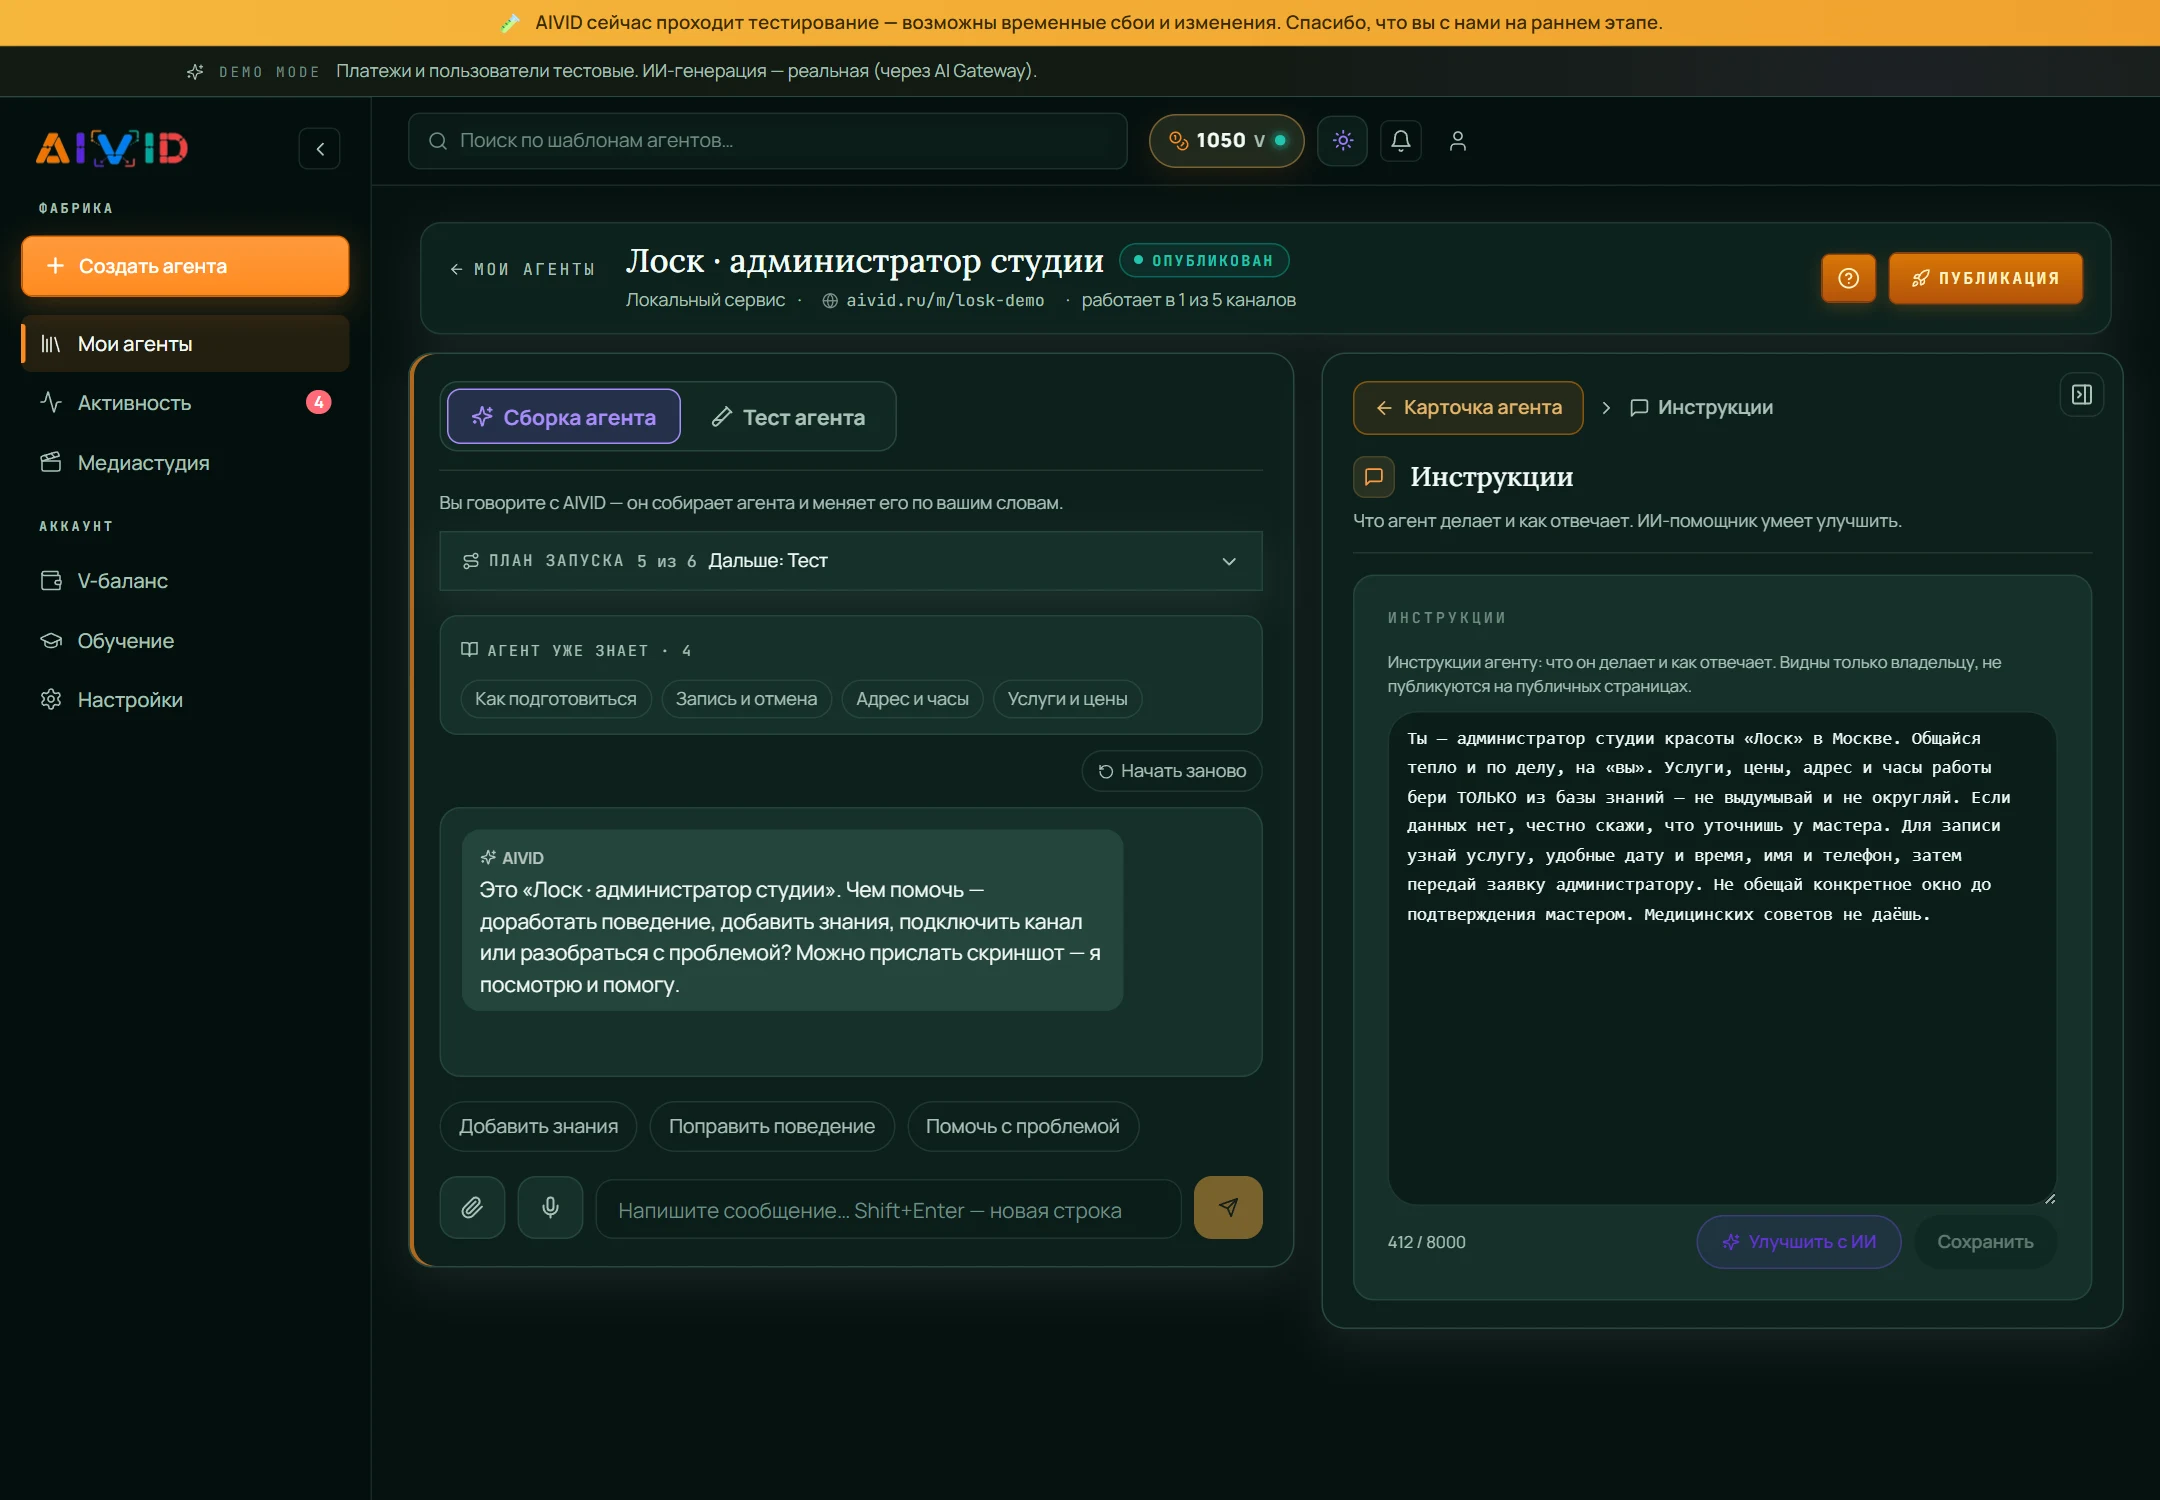Click the AIVID sparkle icon in the chat message
Image resolution: width=2160 pixels, height=1500 pixels.
point(488,858)
